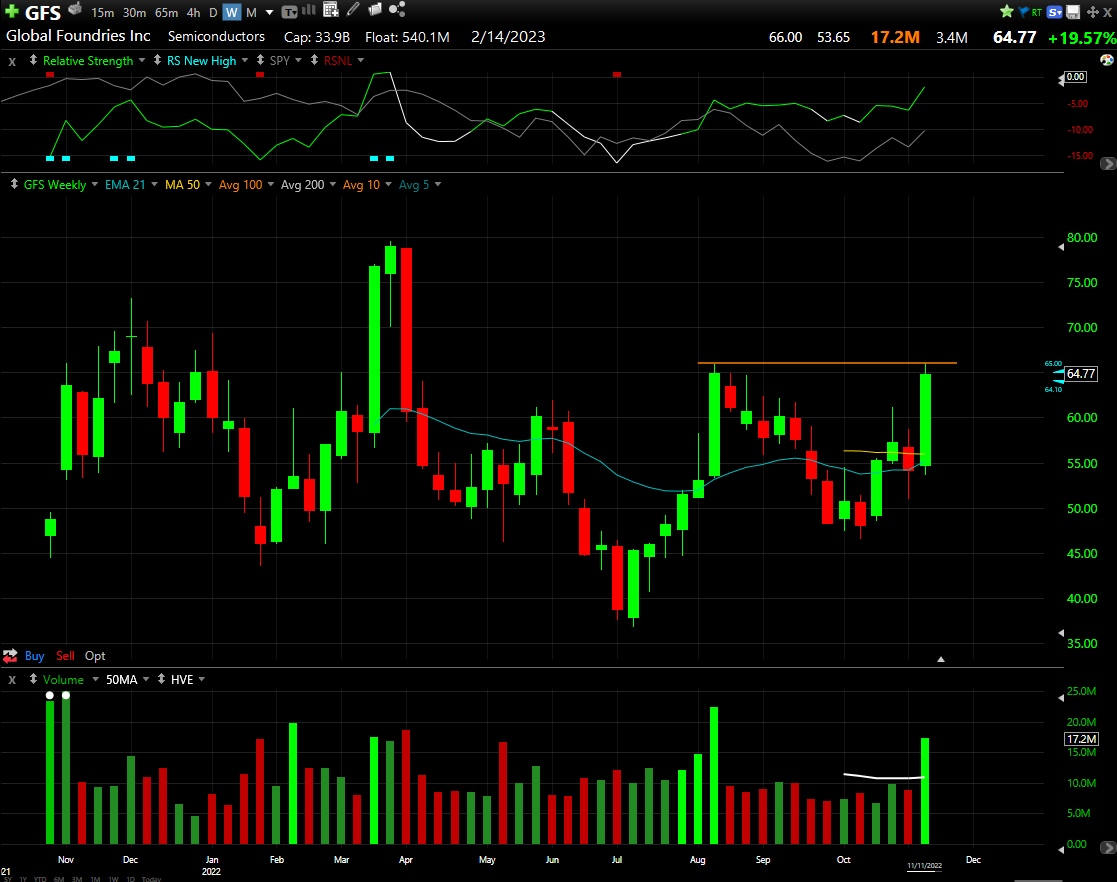Click the buy/sell swap arrows icon
The image size is (1117, 882).
[x=10, y=655]
